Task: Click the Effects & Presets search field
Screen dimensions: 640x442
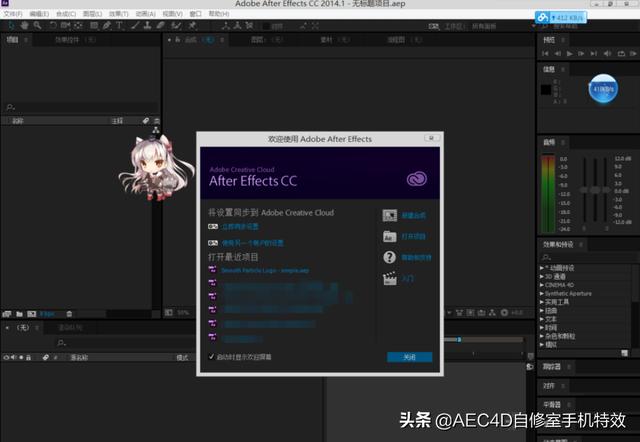Action: (588, 257)
